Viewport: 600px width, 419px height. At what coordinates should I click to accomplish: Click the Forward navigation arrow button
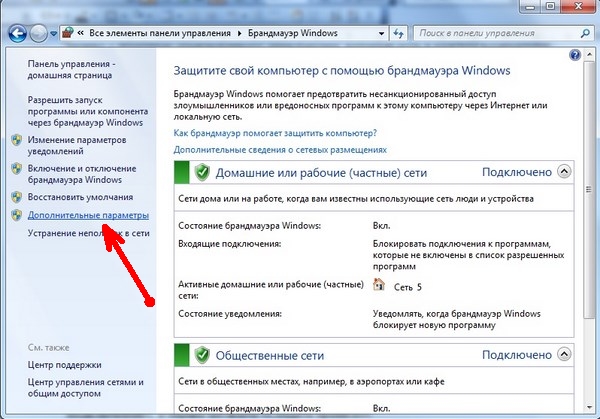pyautogui.click(x=38, y=33)
